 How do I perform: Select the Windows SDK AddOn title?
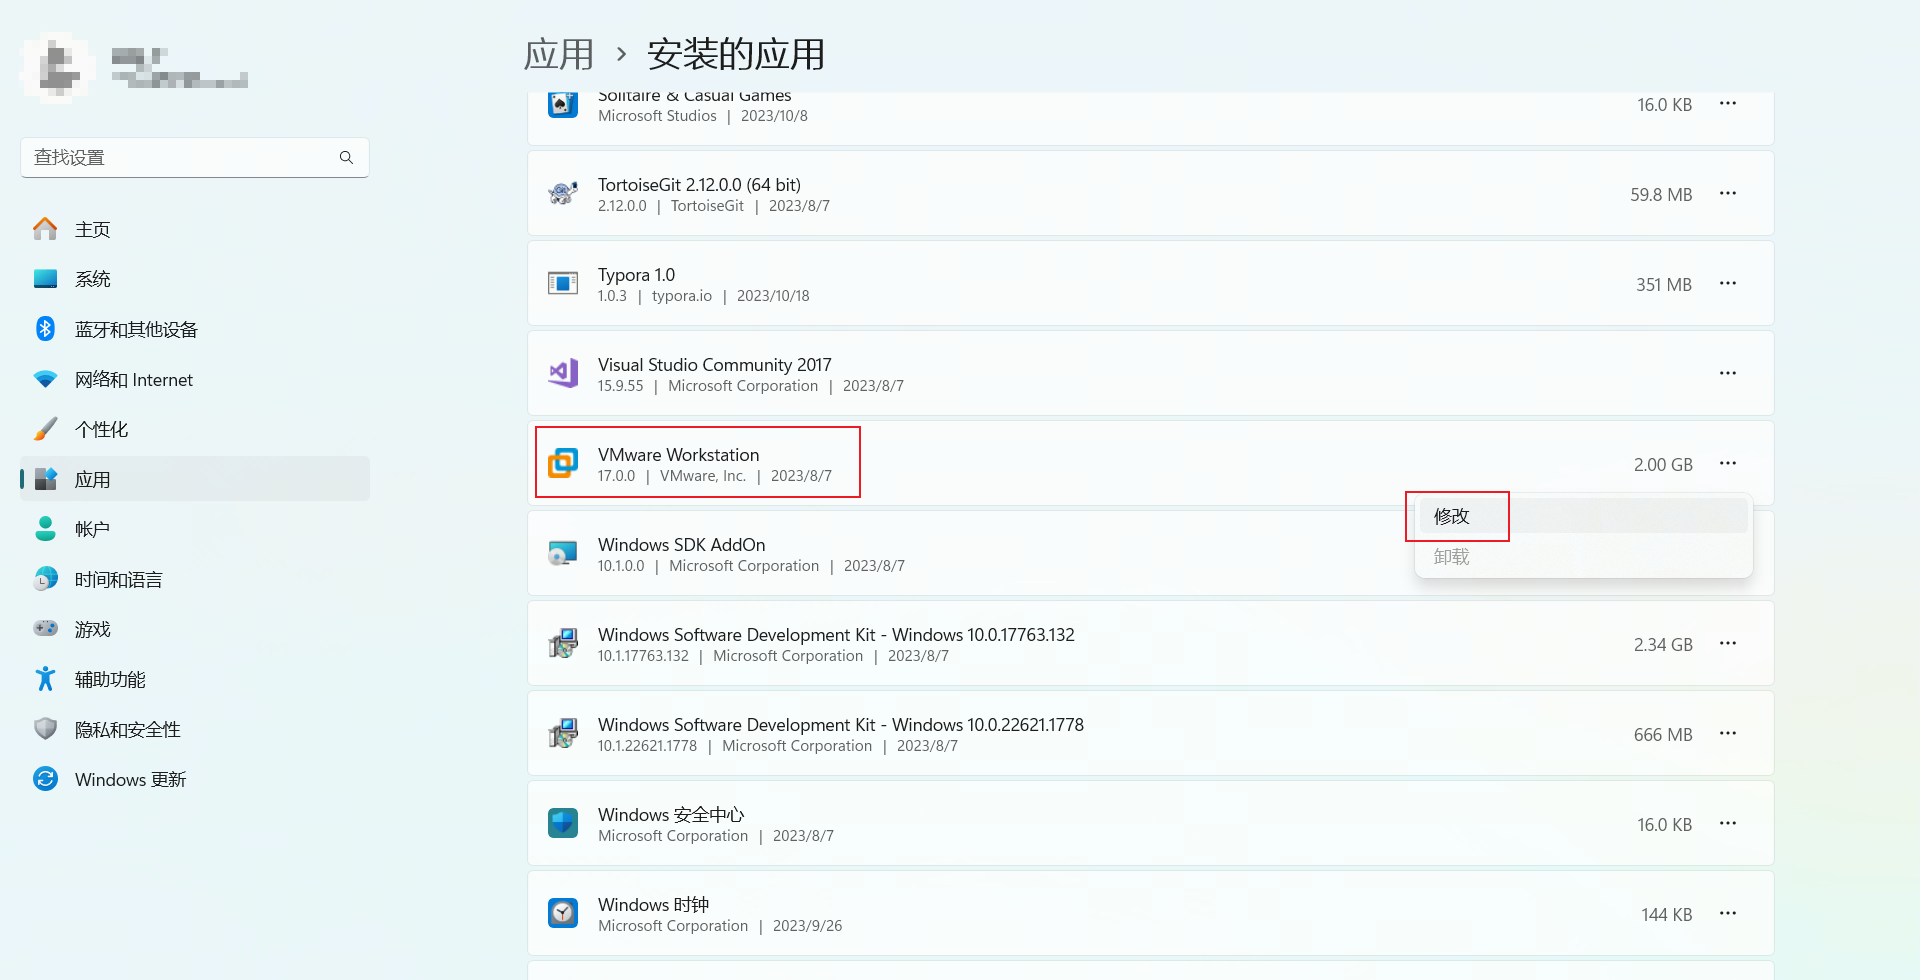[x=681, y=545]
